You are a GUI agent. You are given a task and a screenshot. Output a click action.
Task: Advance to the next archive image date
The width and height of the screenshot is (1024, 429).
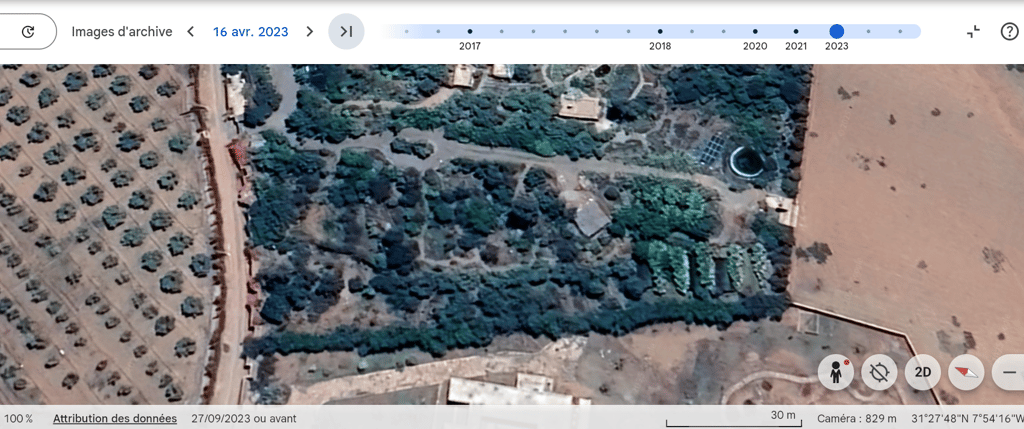[310, 31]
